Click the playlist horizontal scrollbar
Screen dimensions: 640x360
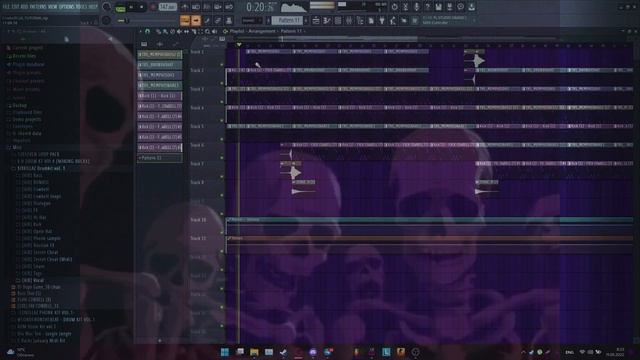pyautogui.click(x=349, y=38)
